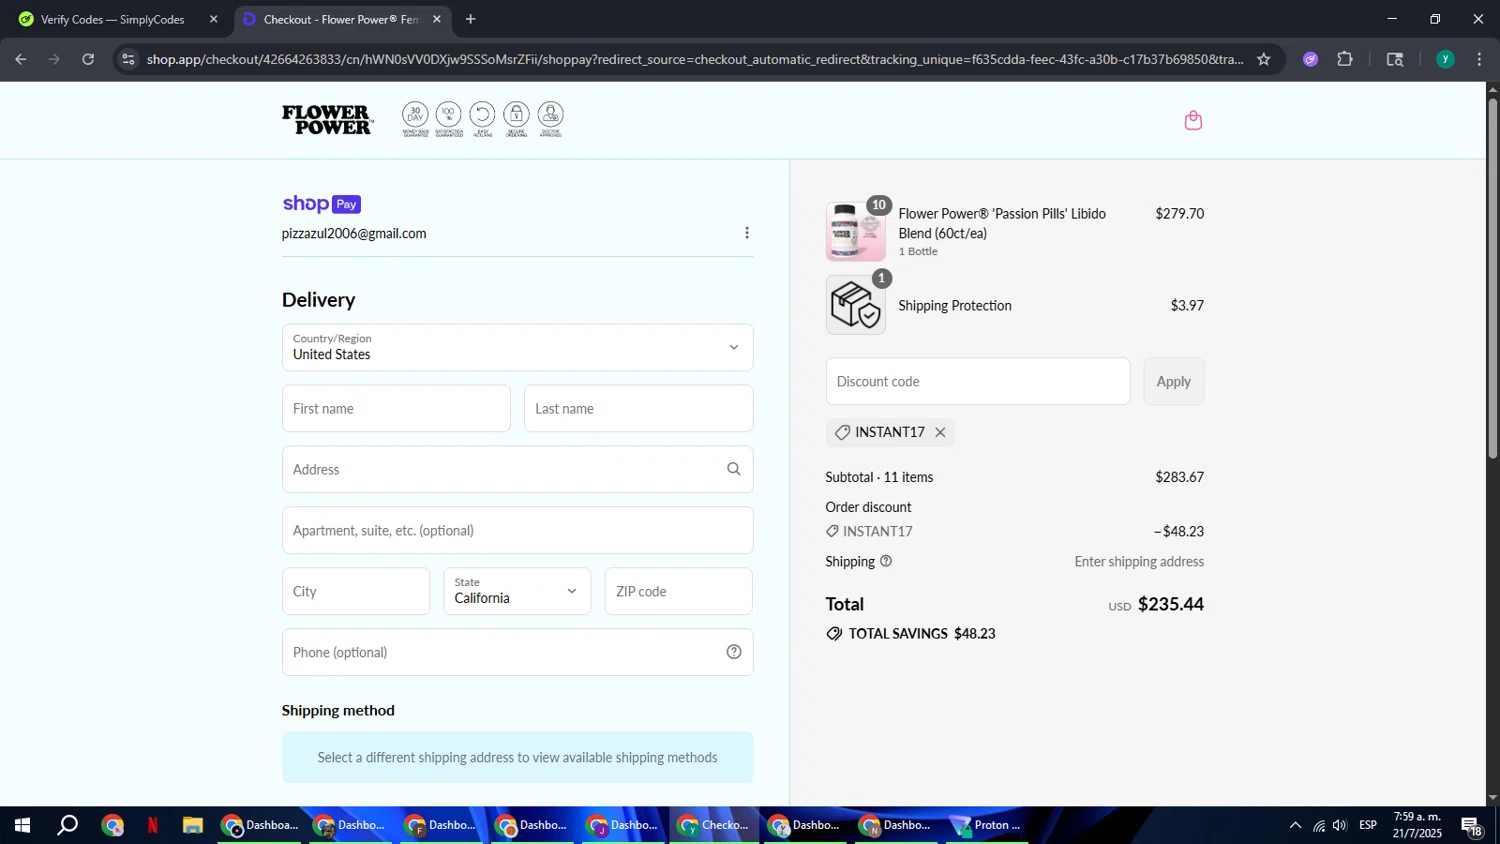
Task: Click the Phone (optional) field
Action: 518,652
